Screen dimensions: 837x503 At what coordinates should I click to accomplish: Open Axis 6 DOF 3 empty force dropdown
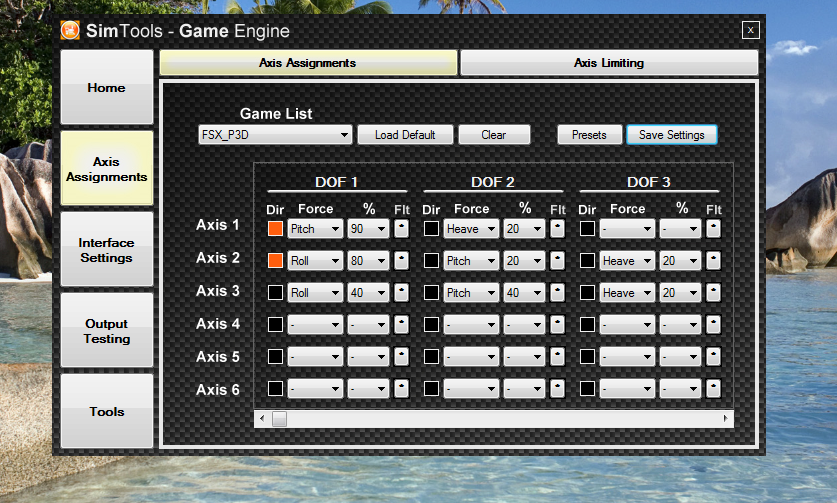coord(627,389)
